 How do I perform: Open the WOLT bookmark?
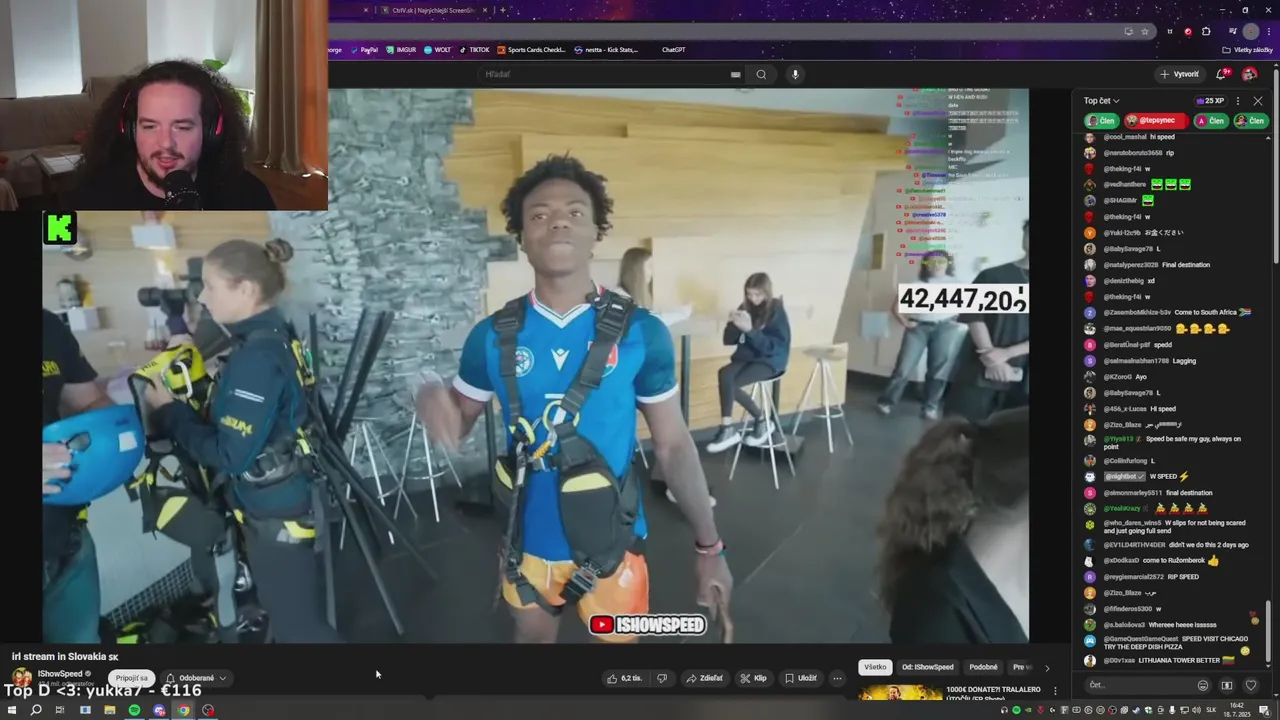[x=437, y=49]
